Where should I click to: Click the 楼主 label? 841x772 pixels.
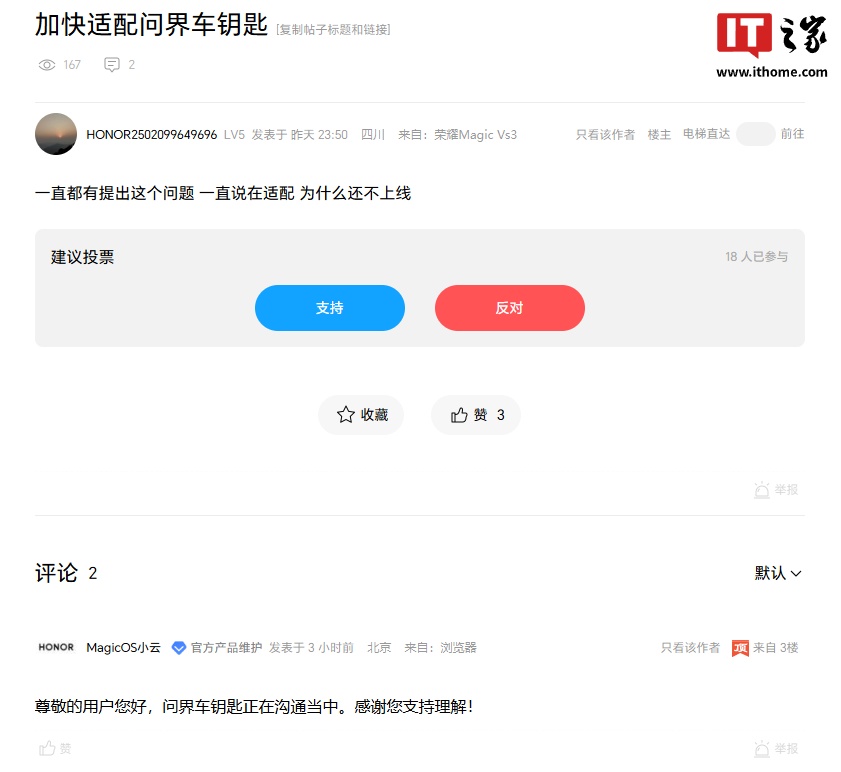659,135
